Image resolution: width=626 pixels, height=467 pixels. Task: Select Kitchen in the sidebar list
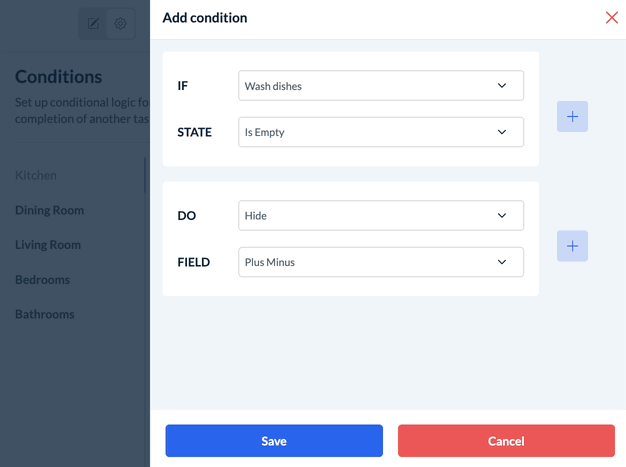click(36, 175)
